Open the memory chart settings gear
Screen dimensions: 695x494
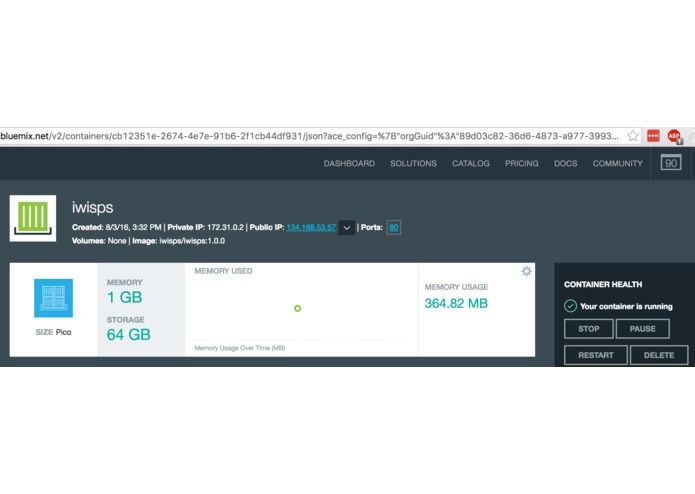526,271
